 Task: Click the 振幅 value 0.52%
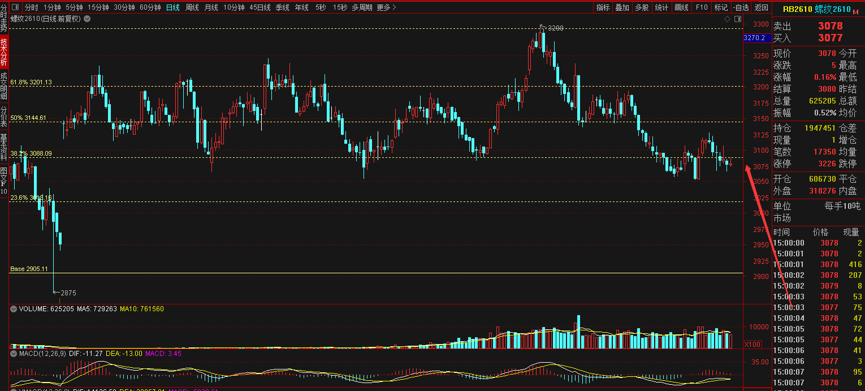[825, 113]
